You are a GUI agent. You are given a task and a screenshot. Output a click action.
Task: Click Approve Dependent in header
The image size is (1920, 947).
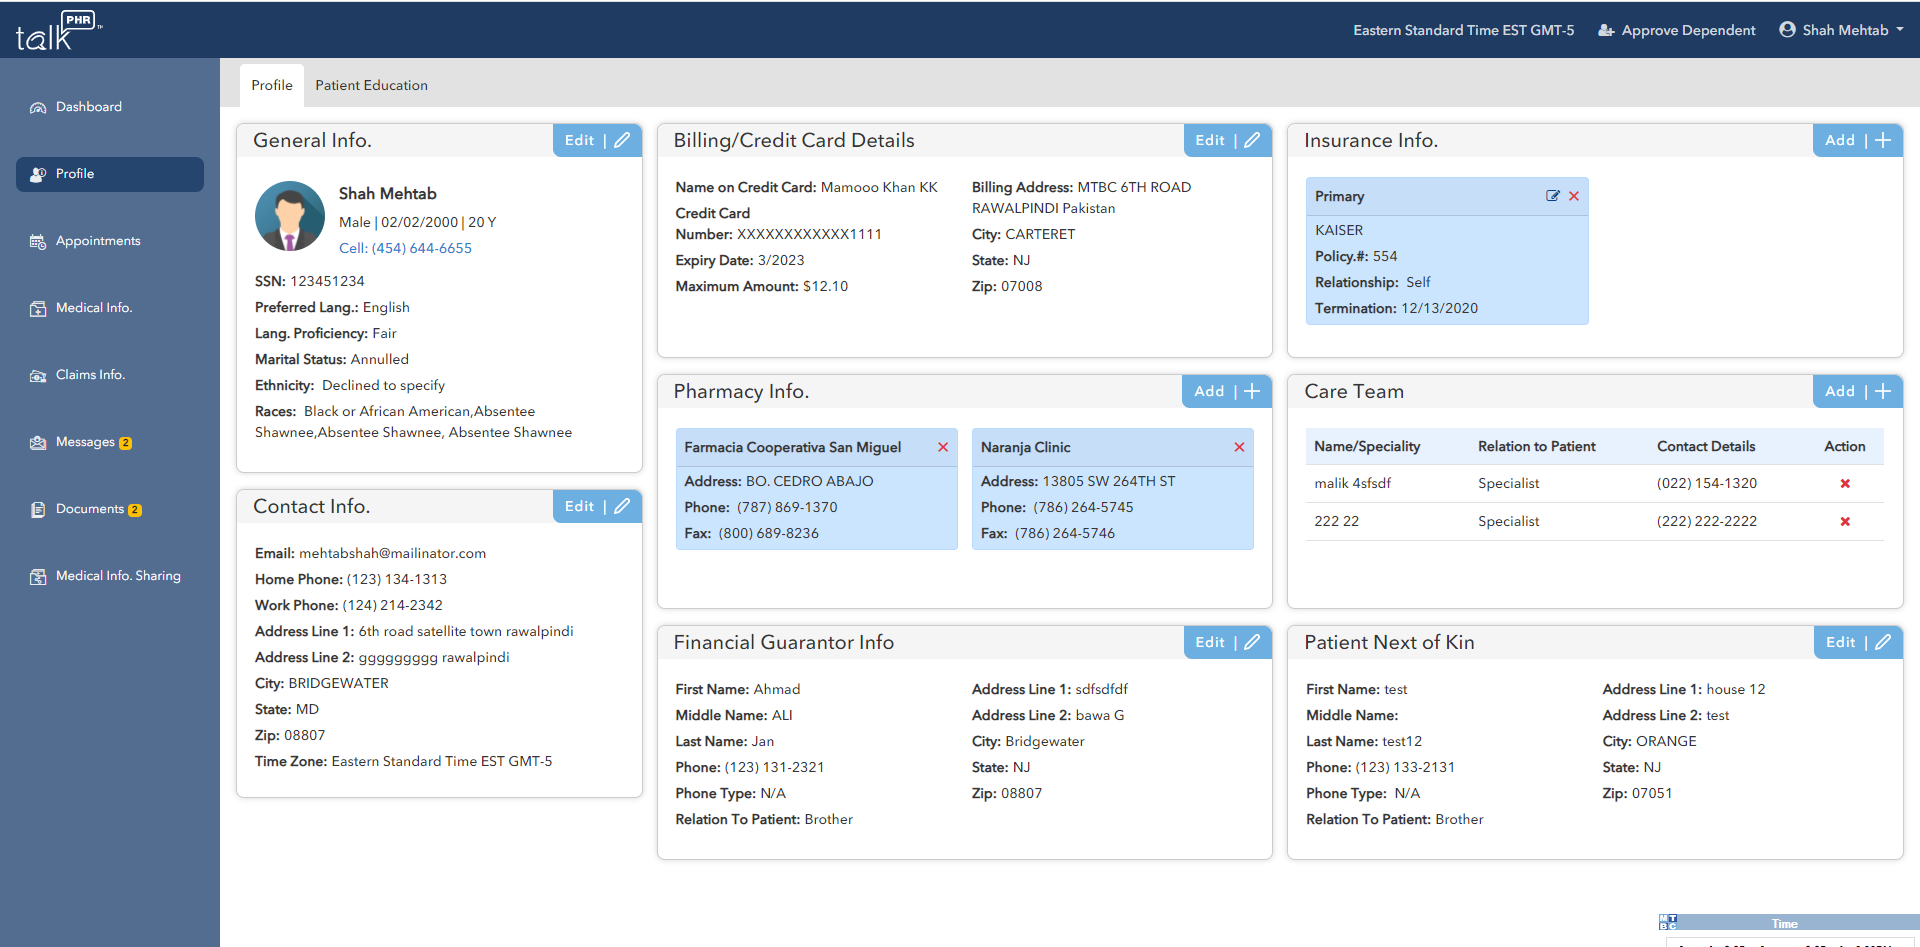coord(1677,30)
